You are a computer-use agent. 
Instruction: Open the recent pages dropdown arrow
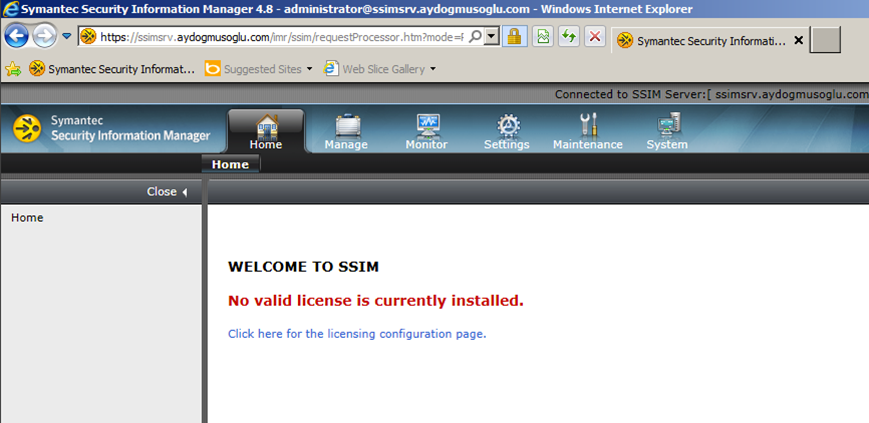click(x=67, y=36)
